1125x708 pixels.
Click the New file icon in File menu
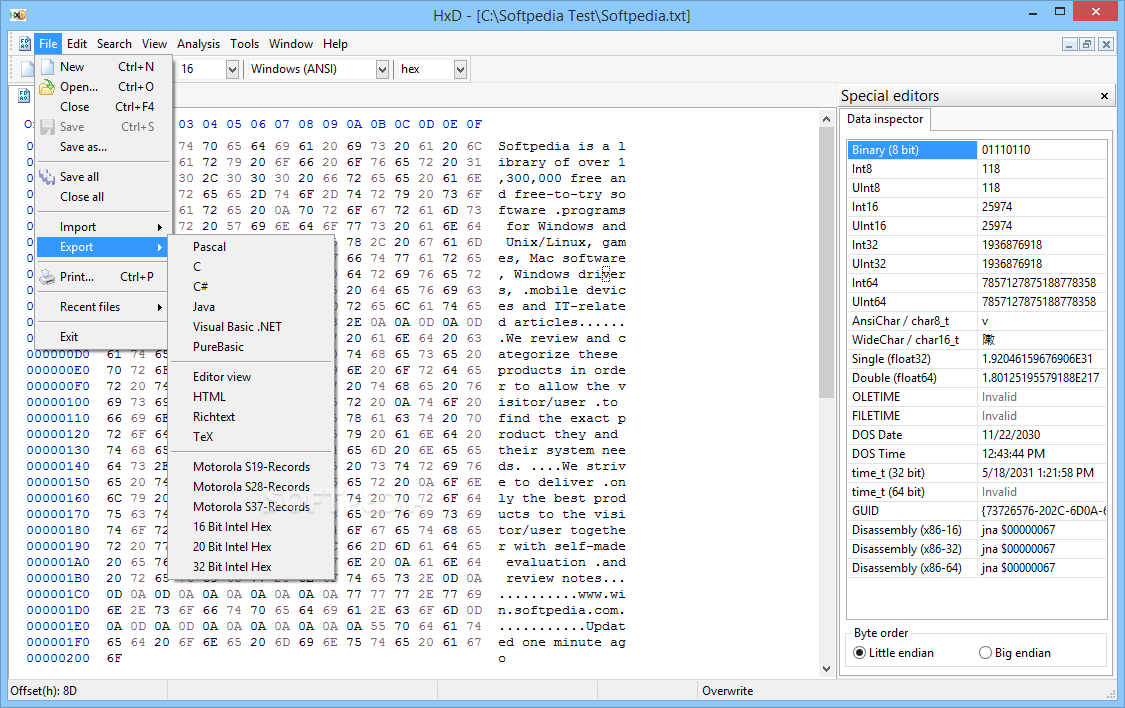click(48, 67)
